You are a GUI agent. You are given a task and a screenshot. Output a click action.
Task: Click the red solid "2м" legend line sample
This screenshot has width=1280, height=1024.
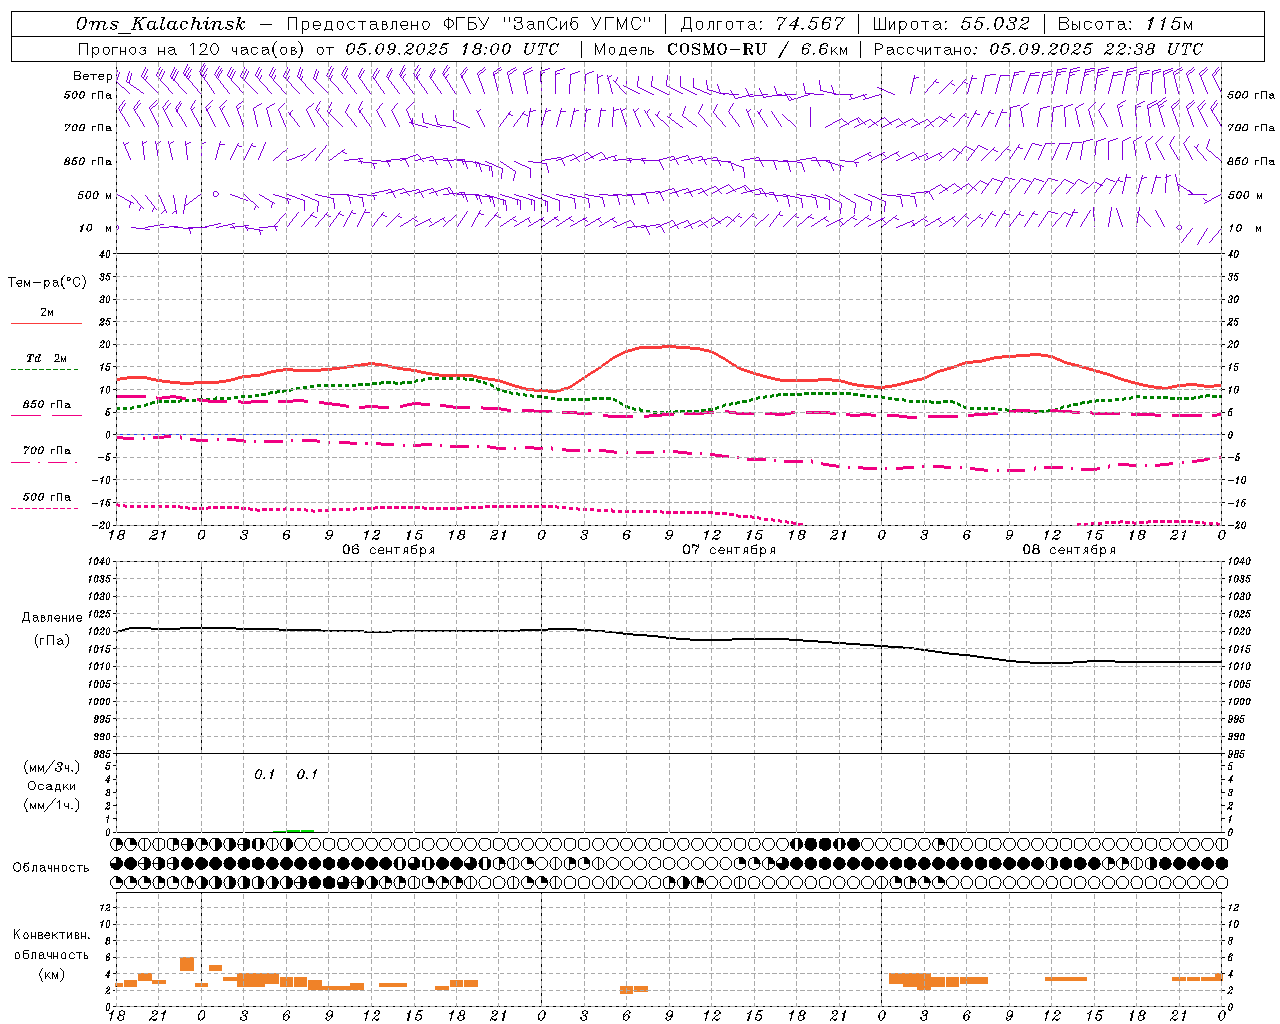(x=46, y=324)
